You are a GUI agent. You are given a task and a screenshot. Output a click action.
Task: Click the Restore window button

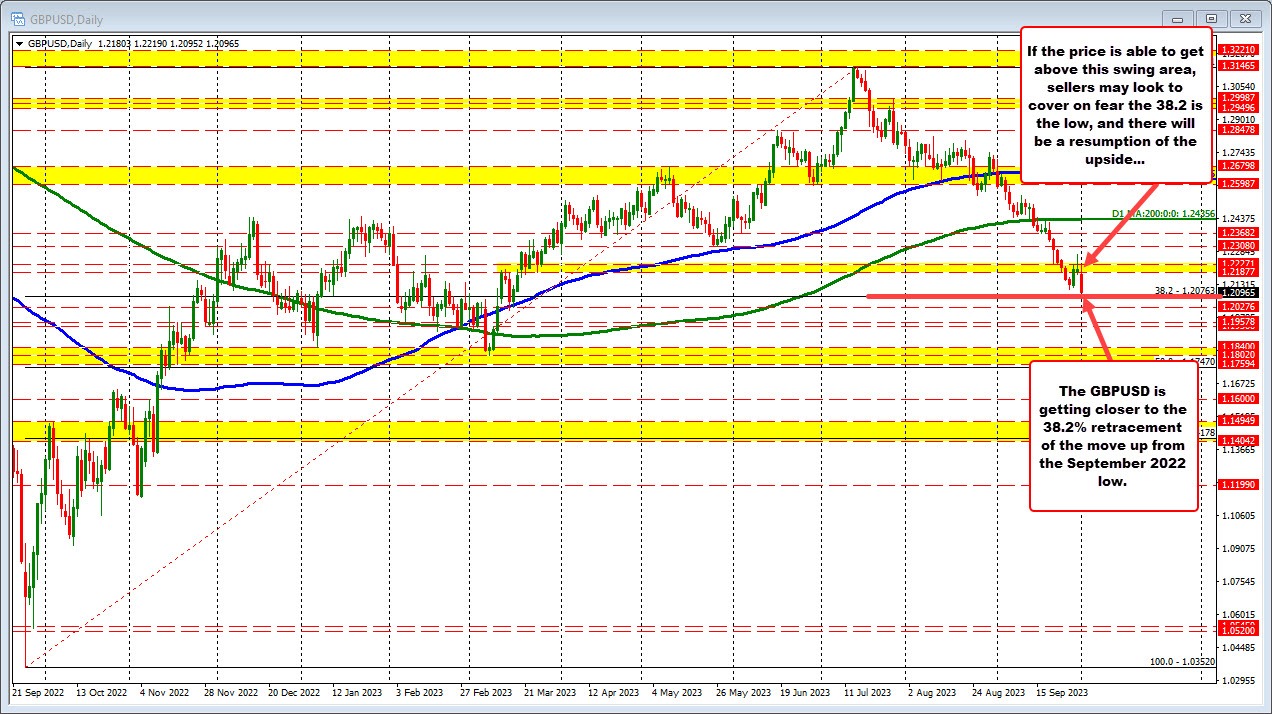coord(1210,18)
